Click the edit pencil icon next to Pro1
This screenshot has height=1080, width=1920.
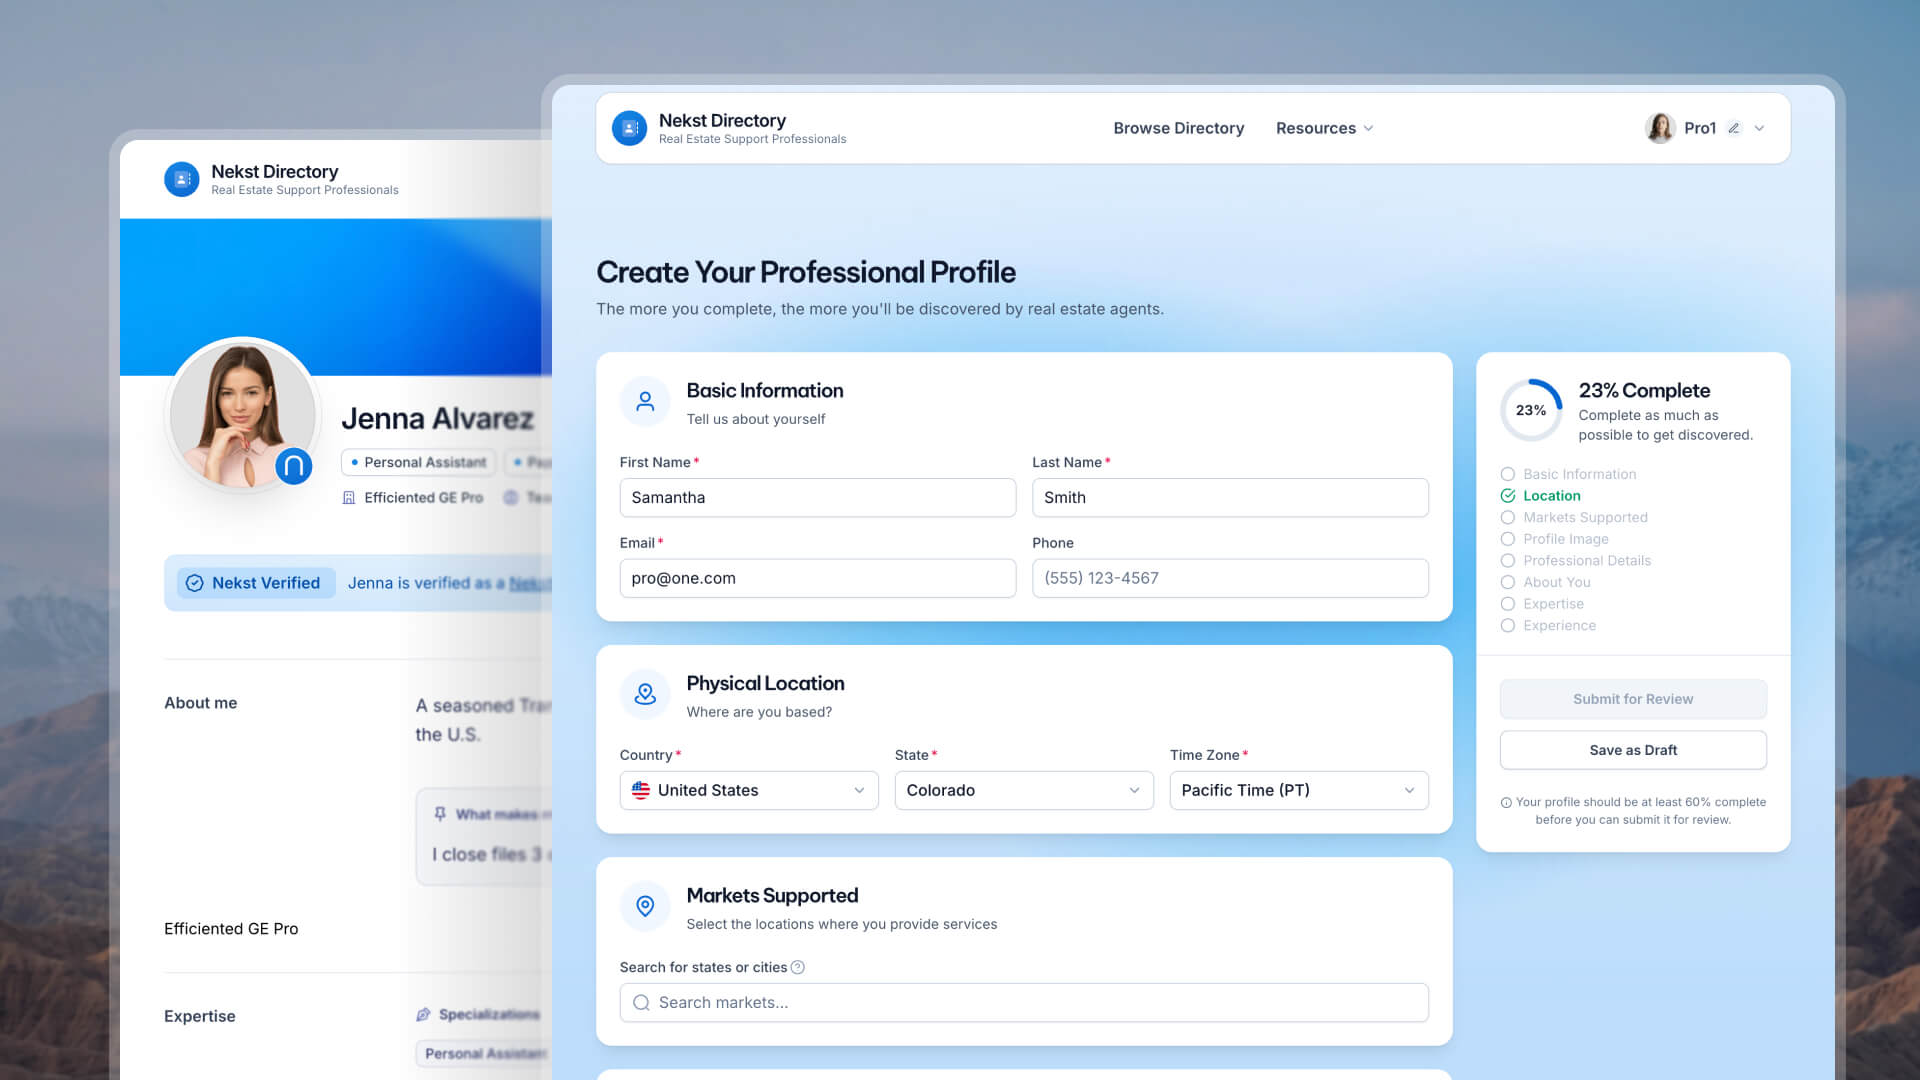click(x=1734, y=128)
